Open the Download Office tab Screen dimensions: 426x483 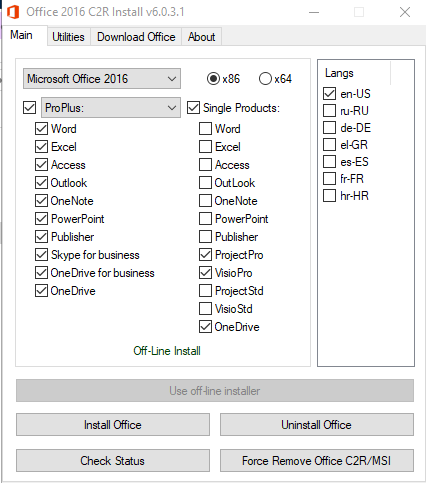pos(136,37)
